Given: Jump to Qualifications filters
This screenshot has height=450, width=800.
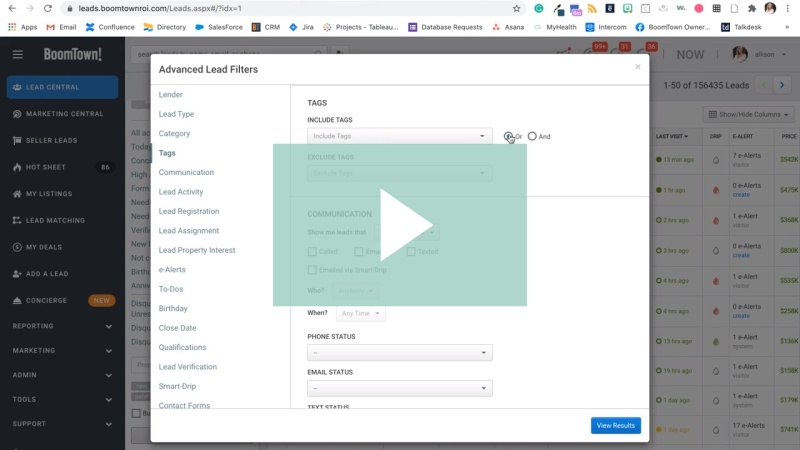Looking at the screenshot, I should 182,347.
